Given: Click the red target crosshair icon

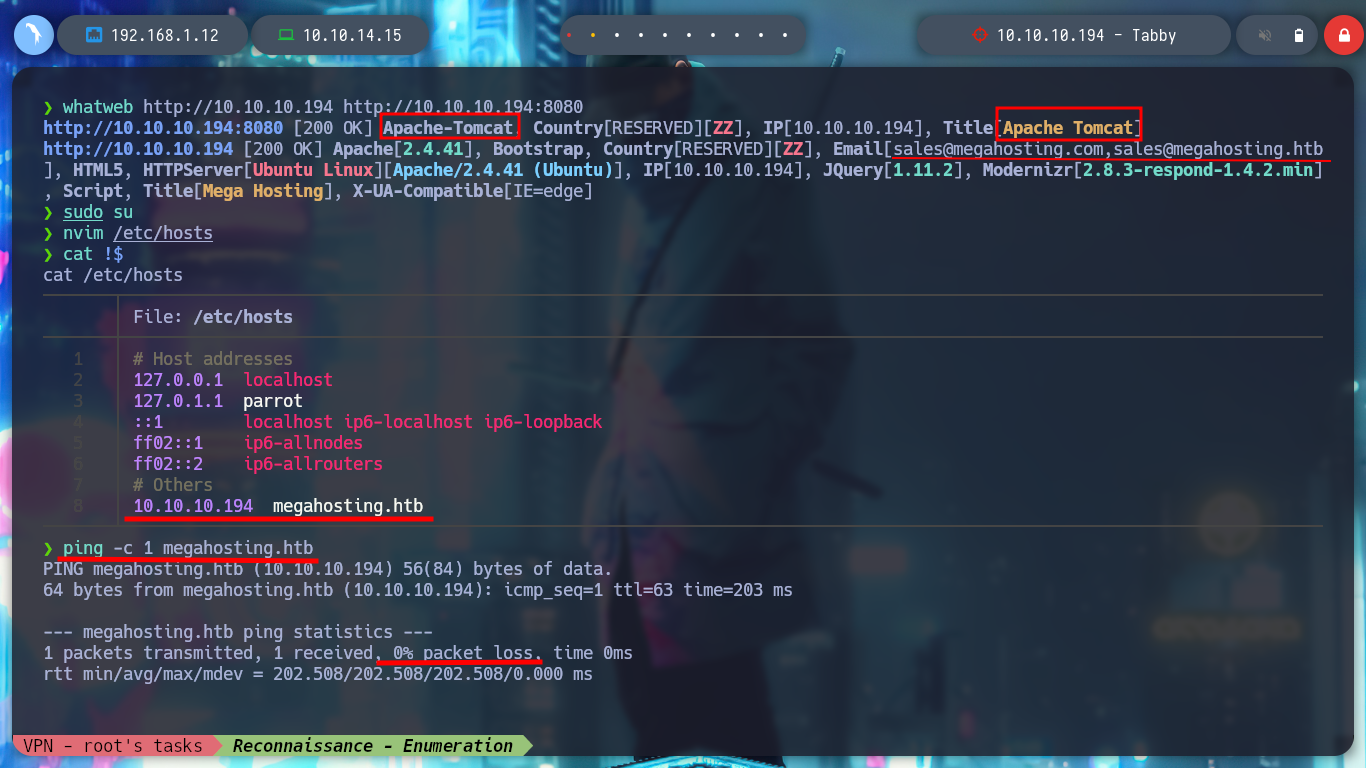Looking at the screenshot, I should point(979,35).
